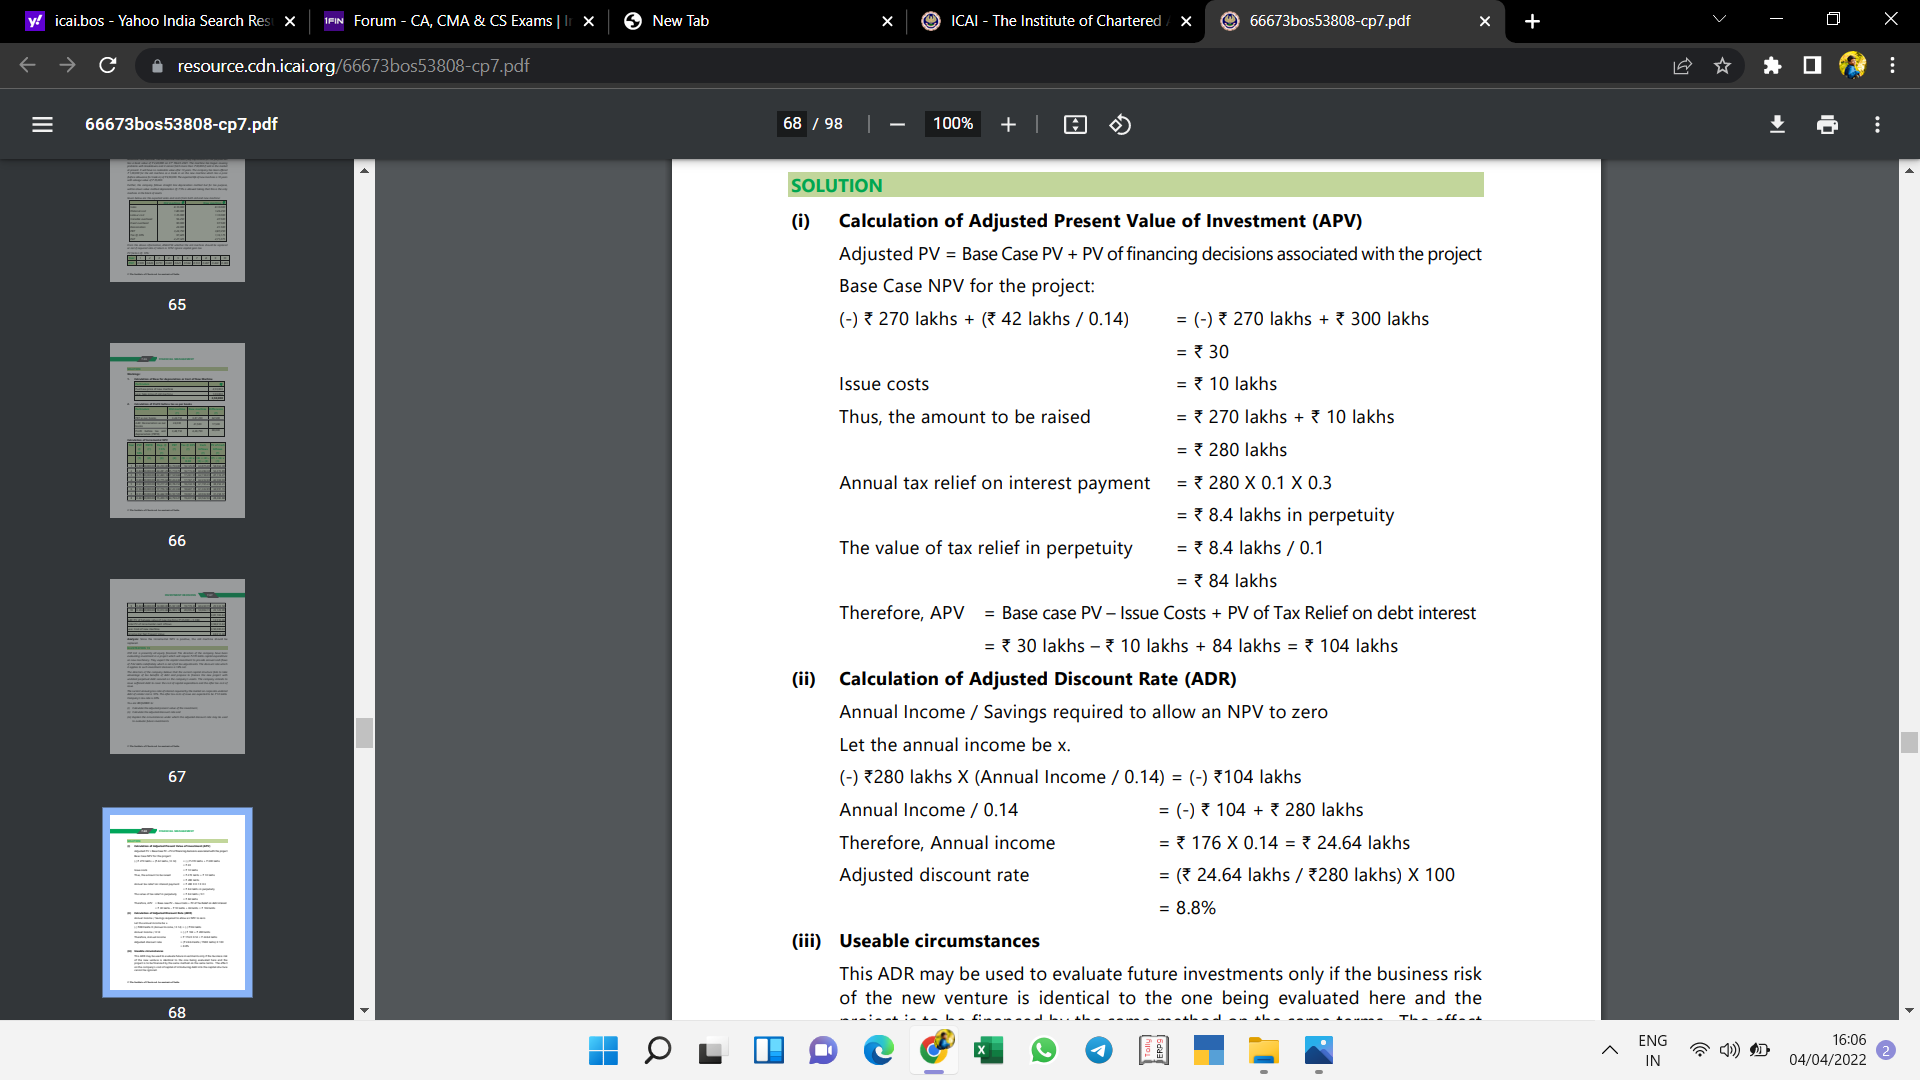The image size is (1920, 1080).
Task: Print the PDF document
Action: 1827,124
